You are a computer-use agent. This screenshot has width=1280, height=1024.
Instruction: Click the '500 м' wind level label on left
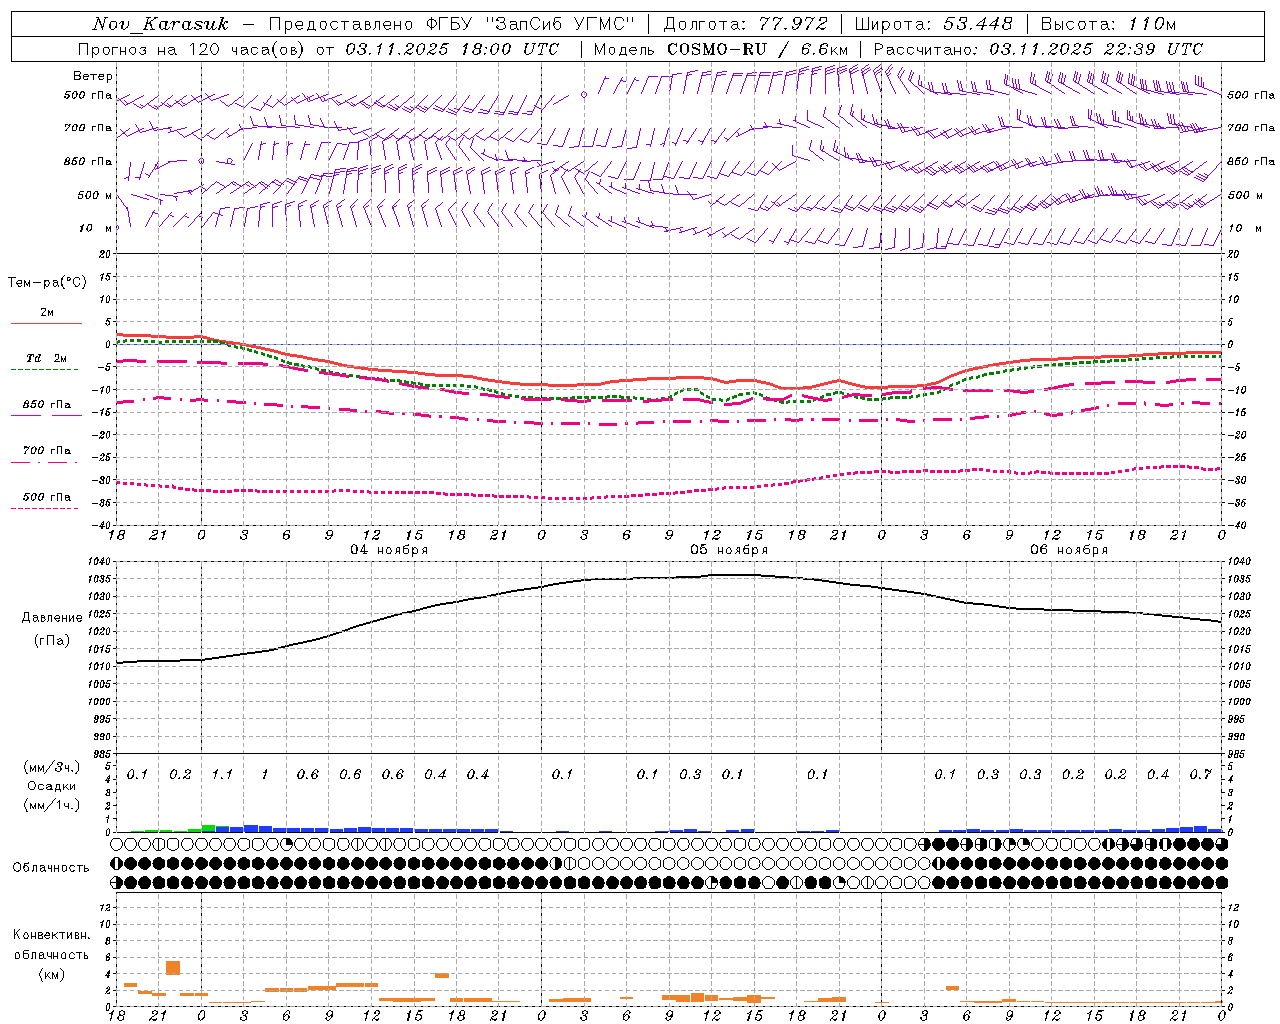click(x=94, y=195)
